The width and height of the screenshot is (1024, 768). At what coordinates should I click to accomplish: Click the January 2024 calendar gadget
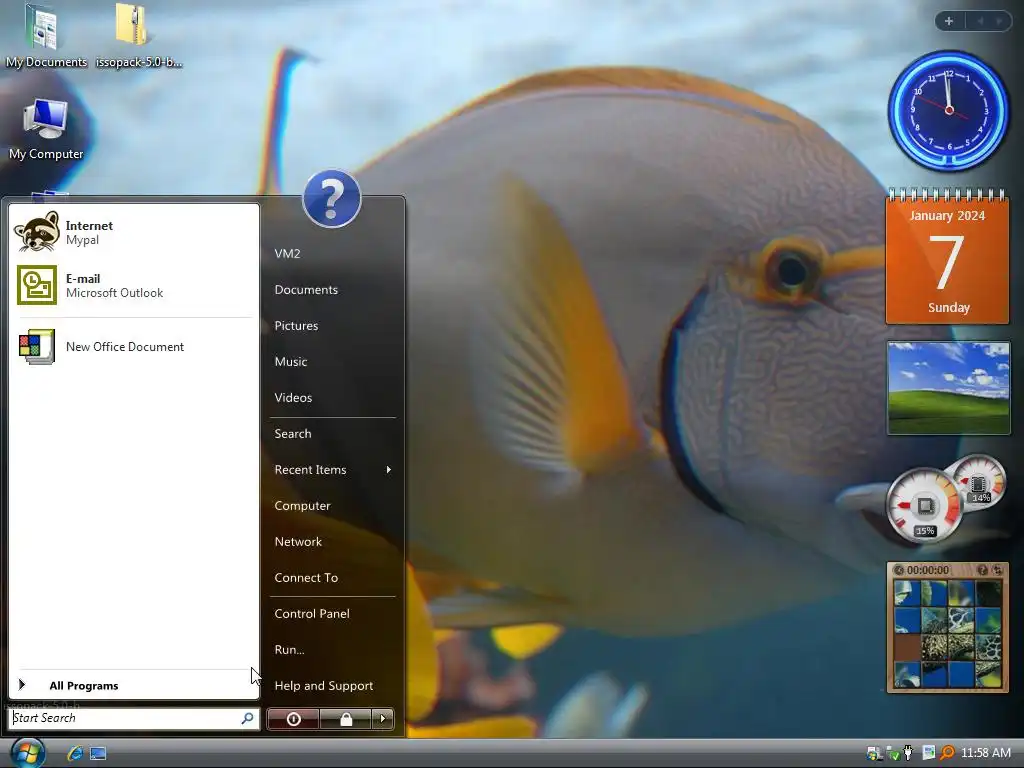pos(948,256)
